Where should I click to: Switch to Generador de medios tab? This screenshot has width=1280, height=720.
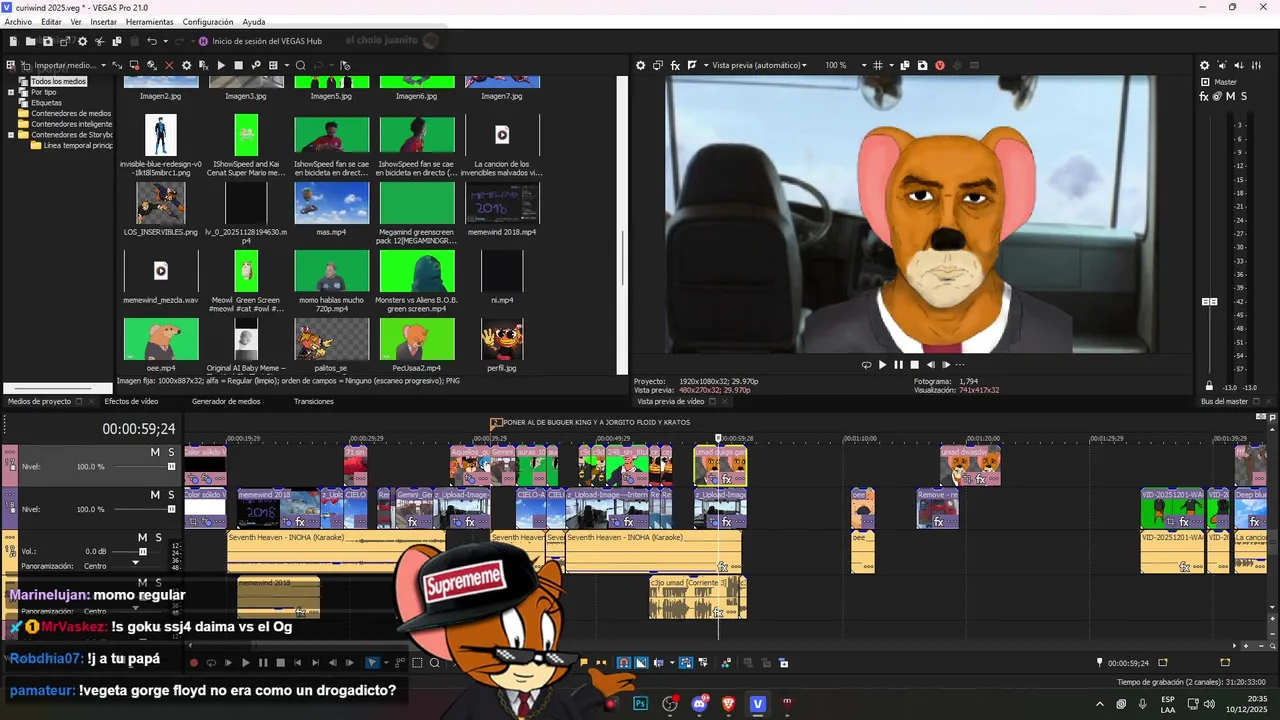(226, 401)
